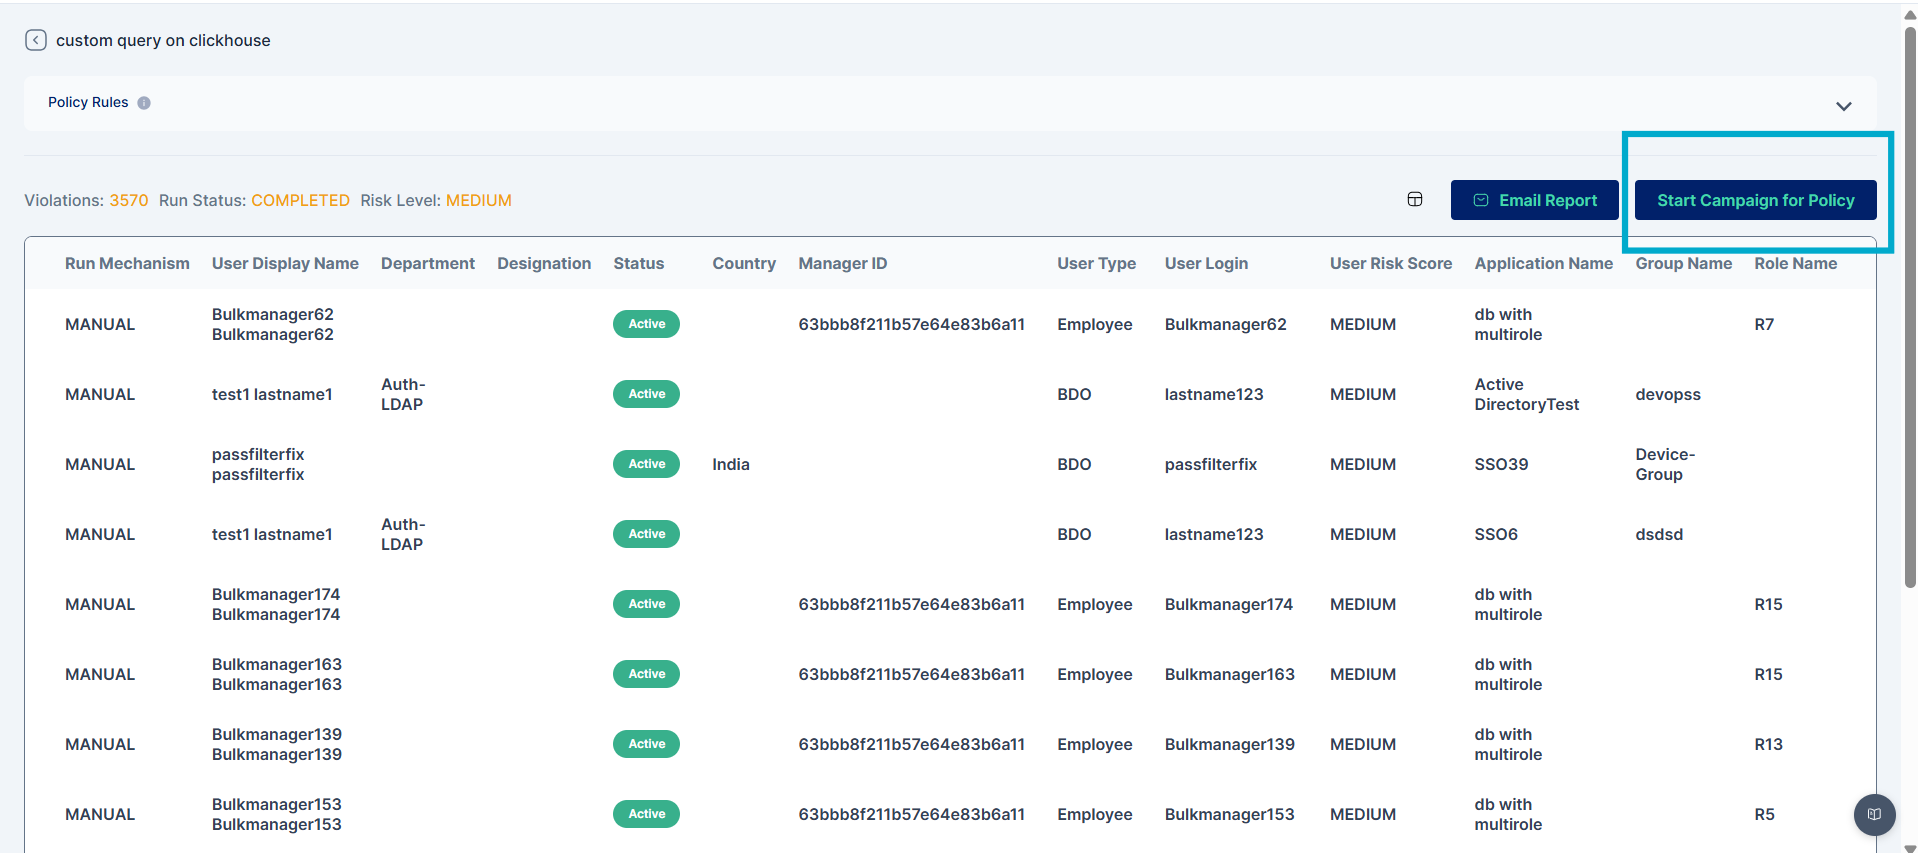Click the scrollbar up arrow
This screenshot has height=853, width=1918.
[1910, 15]
